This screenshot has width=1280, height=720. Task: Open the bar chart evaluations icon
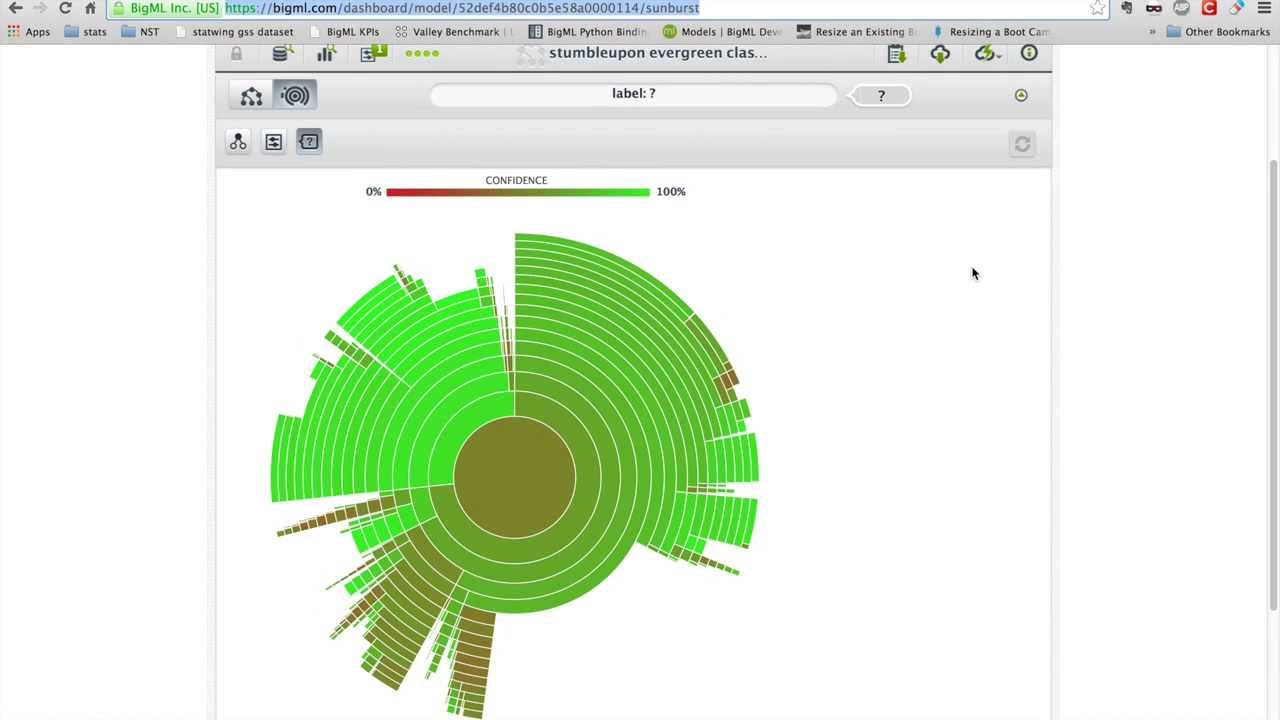(x=325, y=54)
